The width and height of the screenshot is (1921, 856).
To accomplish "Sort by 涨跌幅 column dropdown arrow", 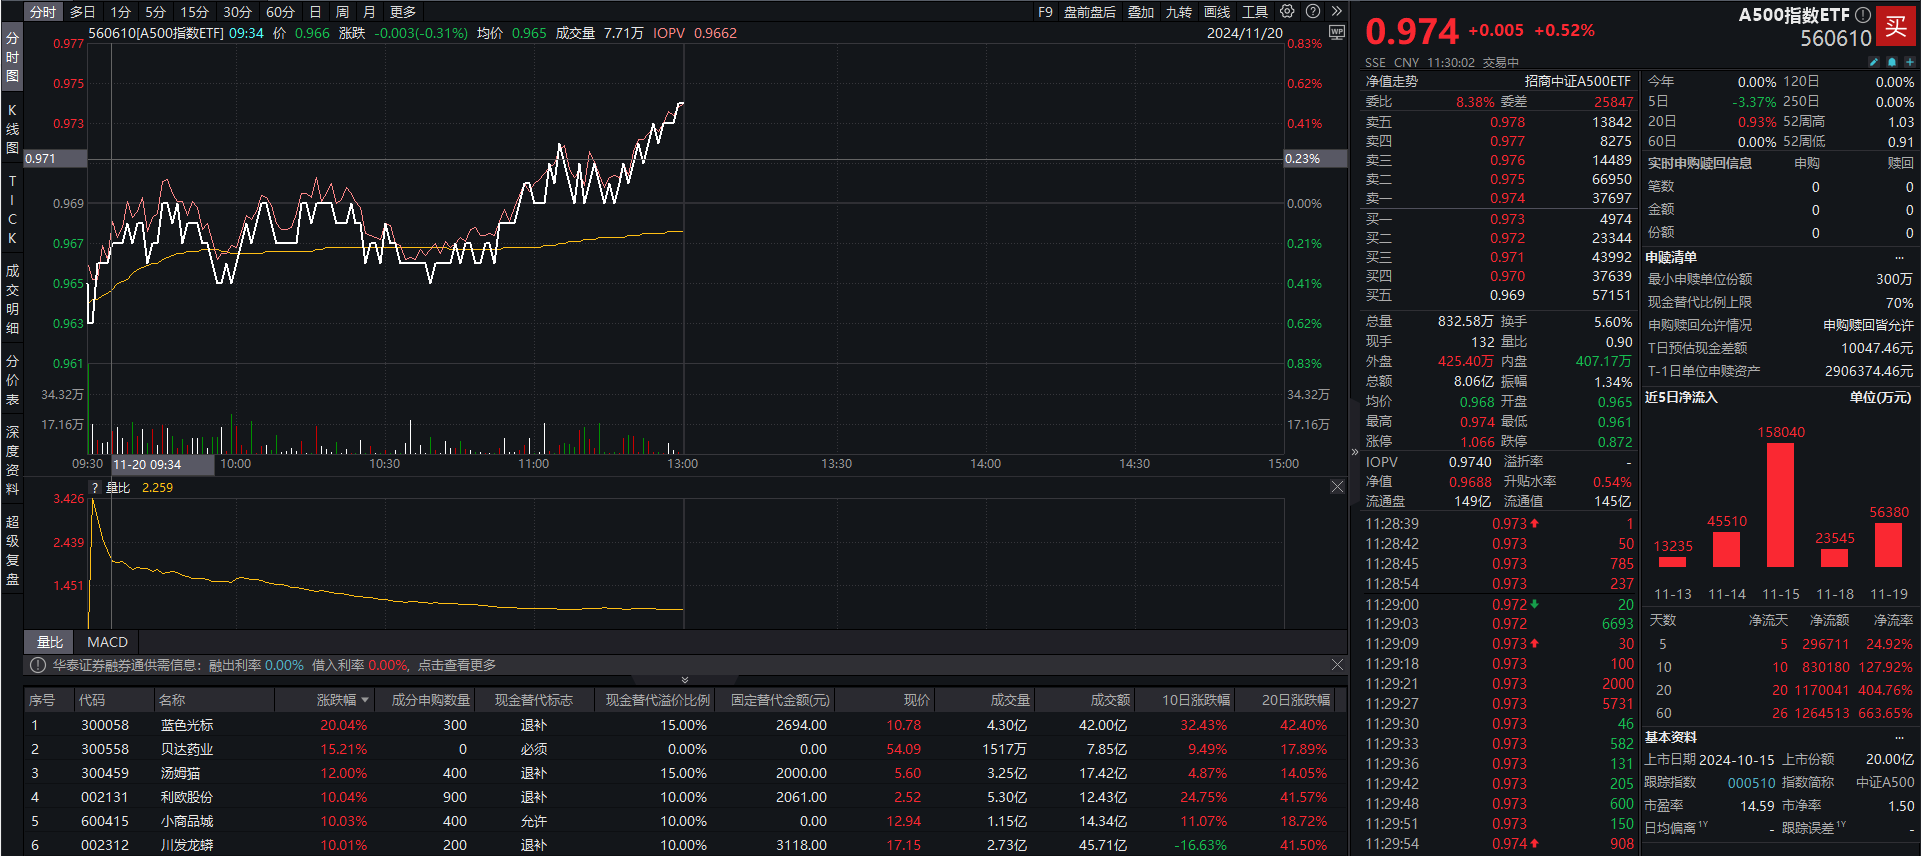I will [365, 700].
